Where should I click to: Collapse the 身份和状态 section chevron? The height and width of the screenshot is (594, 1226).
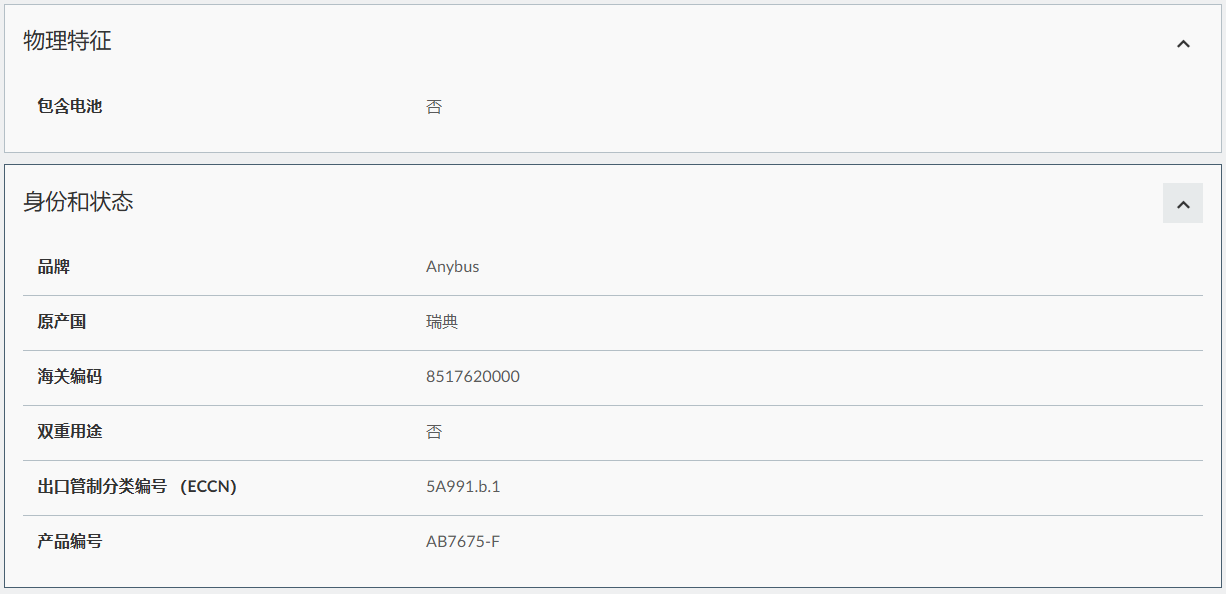coord(1183,204)
